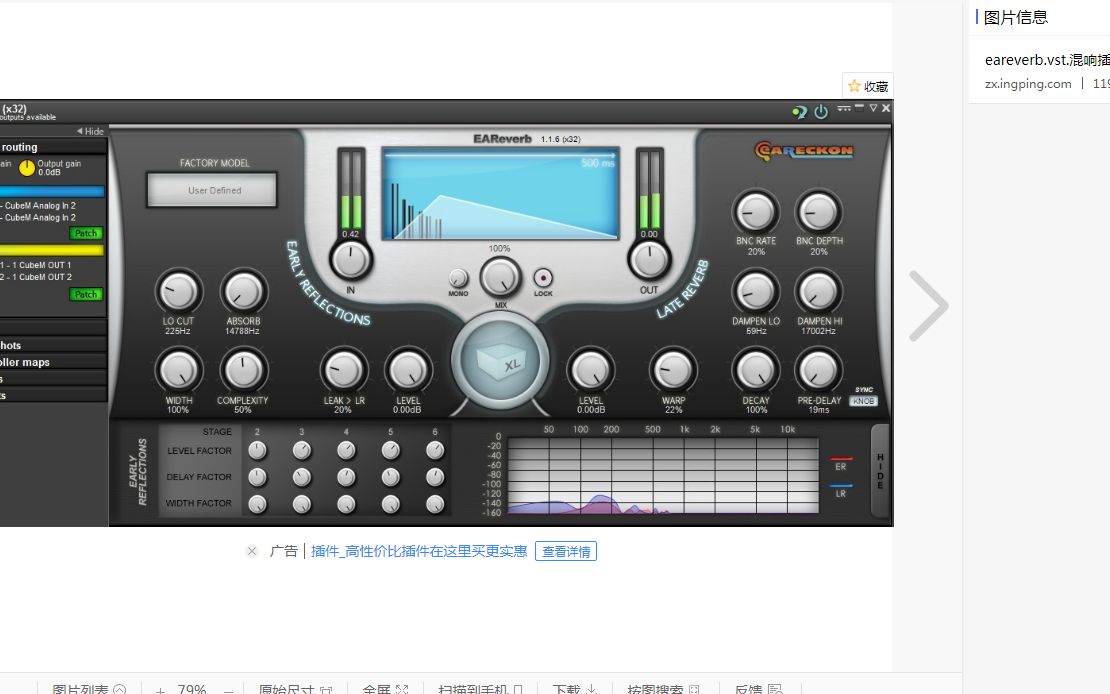The image size is (1110, 694).
Task: Hide the side panel with Hide arrow
Action: (90, 131)
